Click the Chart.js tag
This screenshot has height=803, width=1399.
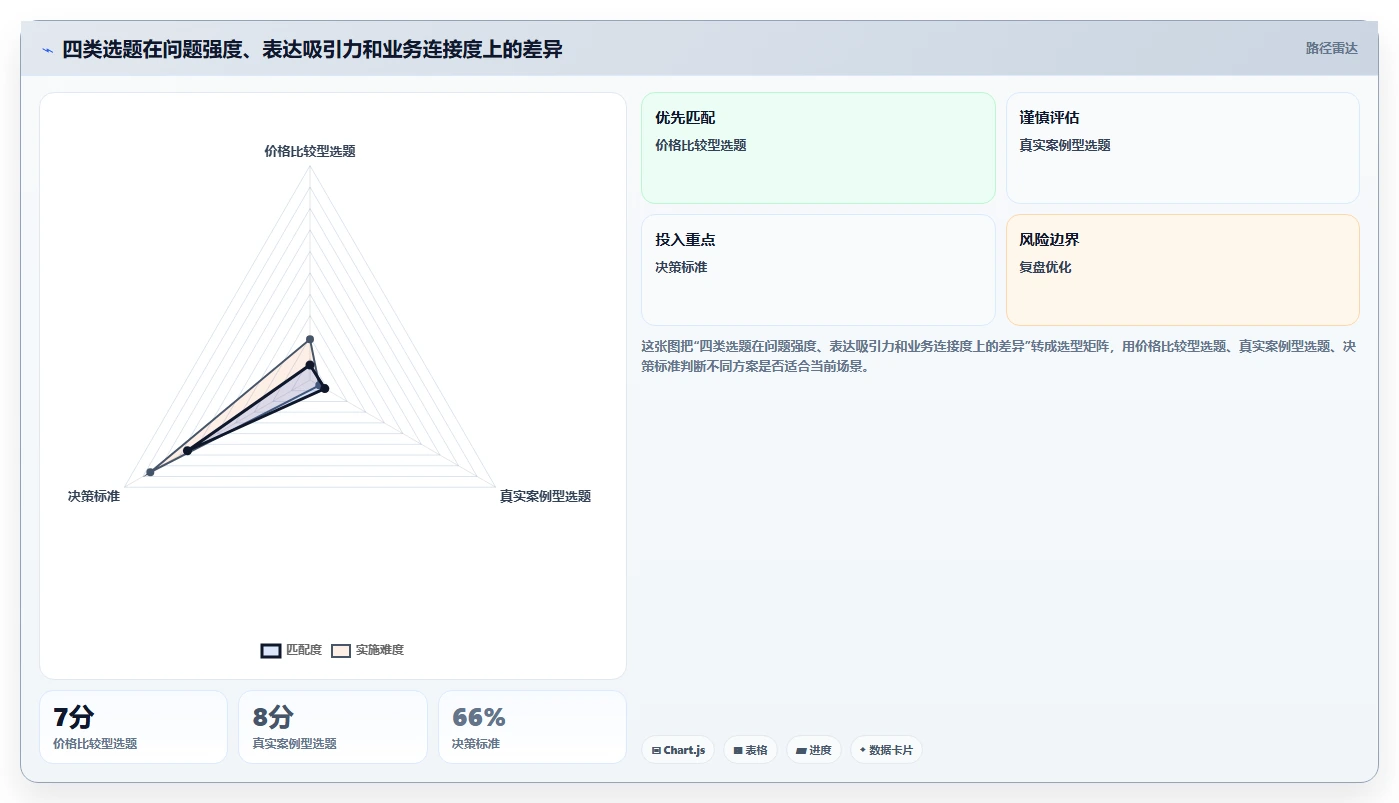pyautogui.click(x=678, y=750)
